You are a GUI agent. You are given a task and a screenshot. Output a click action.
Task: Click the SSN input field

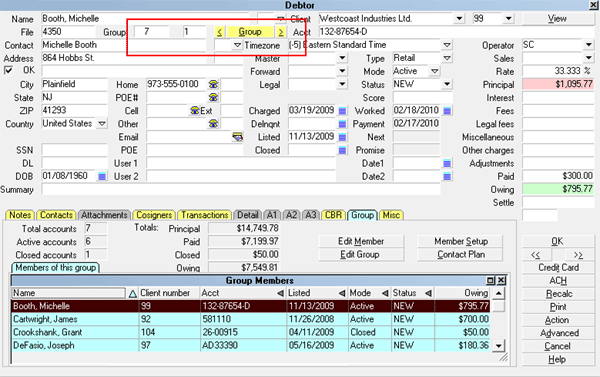coord(74,150)
